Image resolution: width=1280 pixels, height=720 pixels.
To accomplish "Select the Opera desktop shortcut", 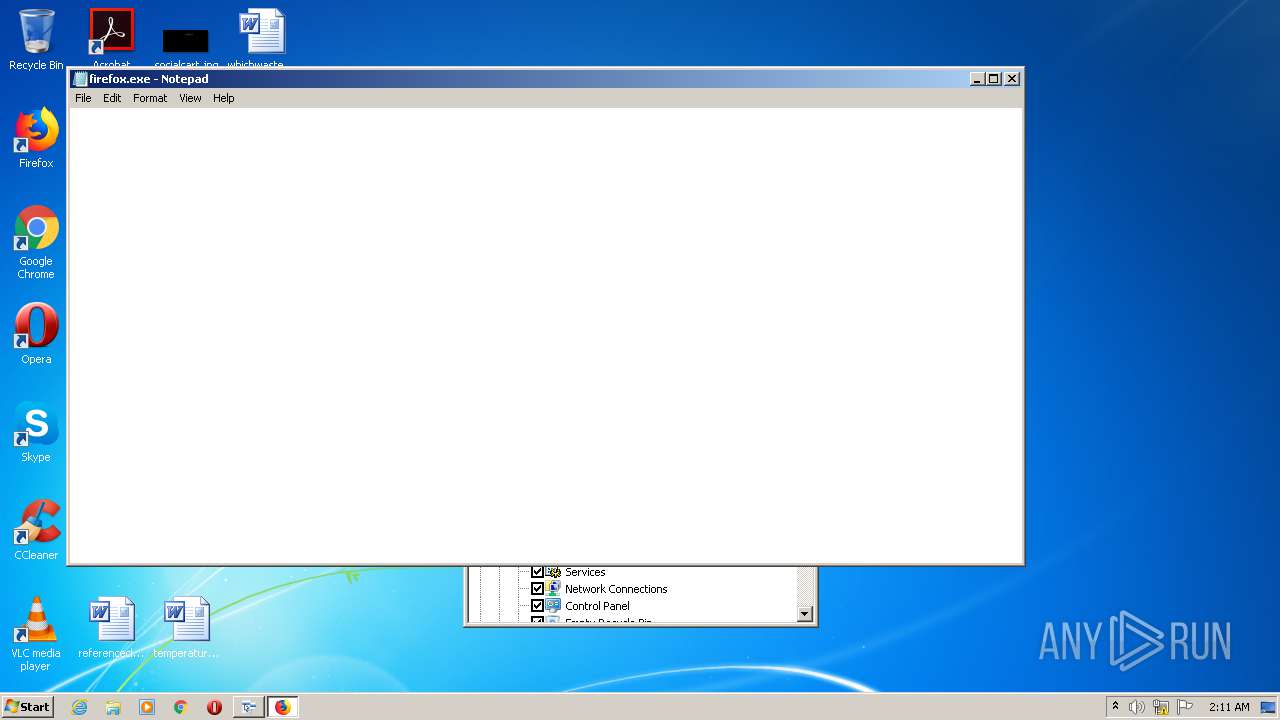I will click(x=36, y=334).
